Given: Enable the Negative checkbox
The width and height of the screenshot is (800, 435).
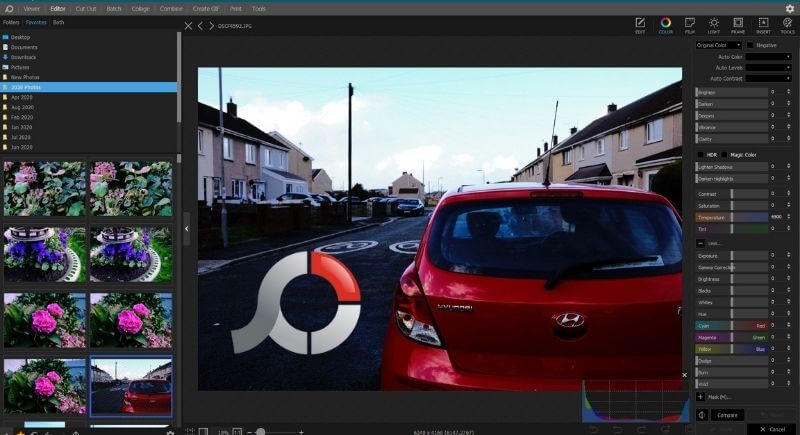Looking at the screenshot, I should click(x=751, y=45).
